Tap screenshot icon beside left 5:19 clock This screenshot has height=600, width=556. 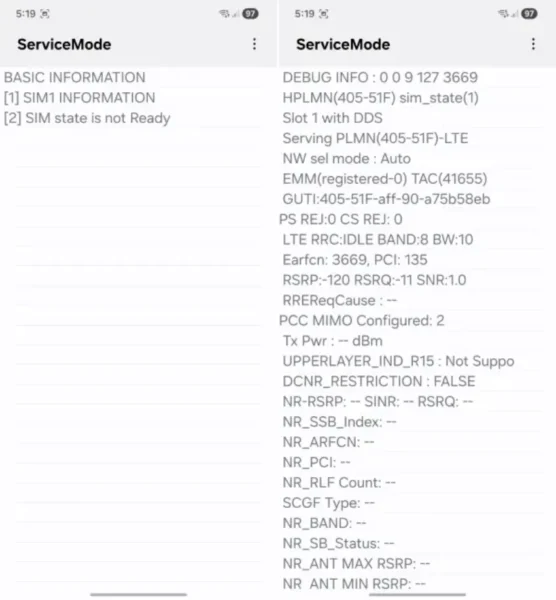[45, 14]
